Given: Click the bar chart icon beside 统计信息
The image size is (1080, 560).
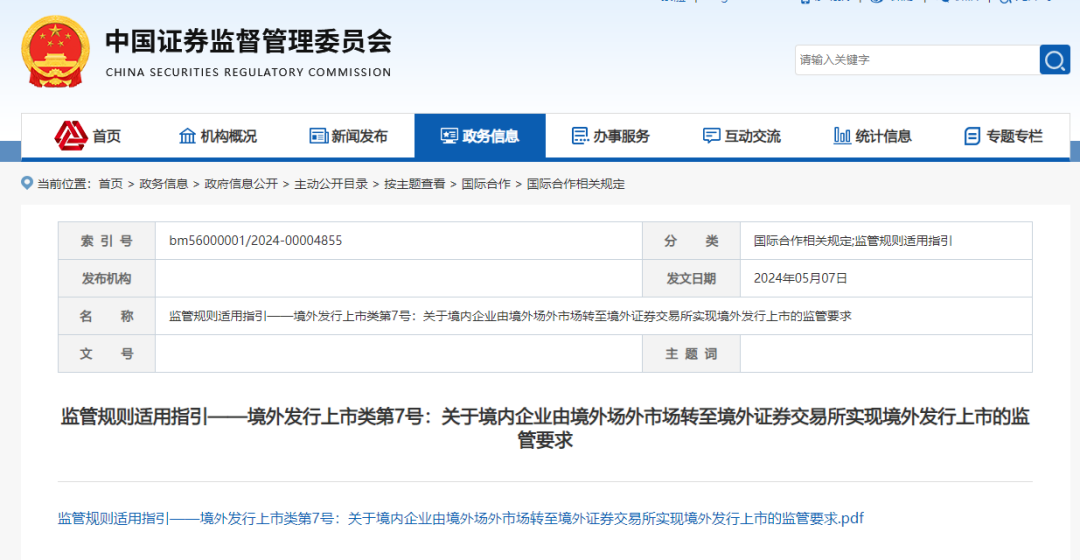Looking at the screenshot, I should coord(842,136).
